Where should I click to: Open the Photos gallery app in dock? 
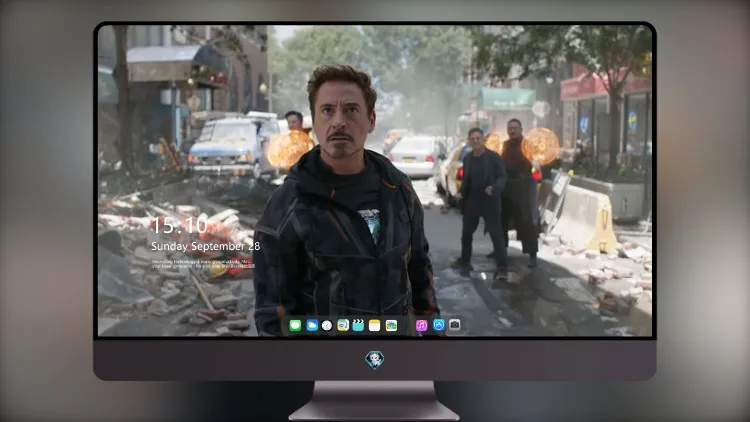point(391,326)
